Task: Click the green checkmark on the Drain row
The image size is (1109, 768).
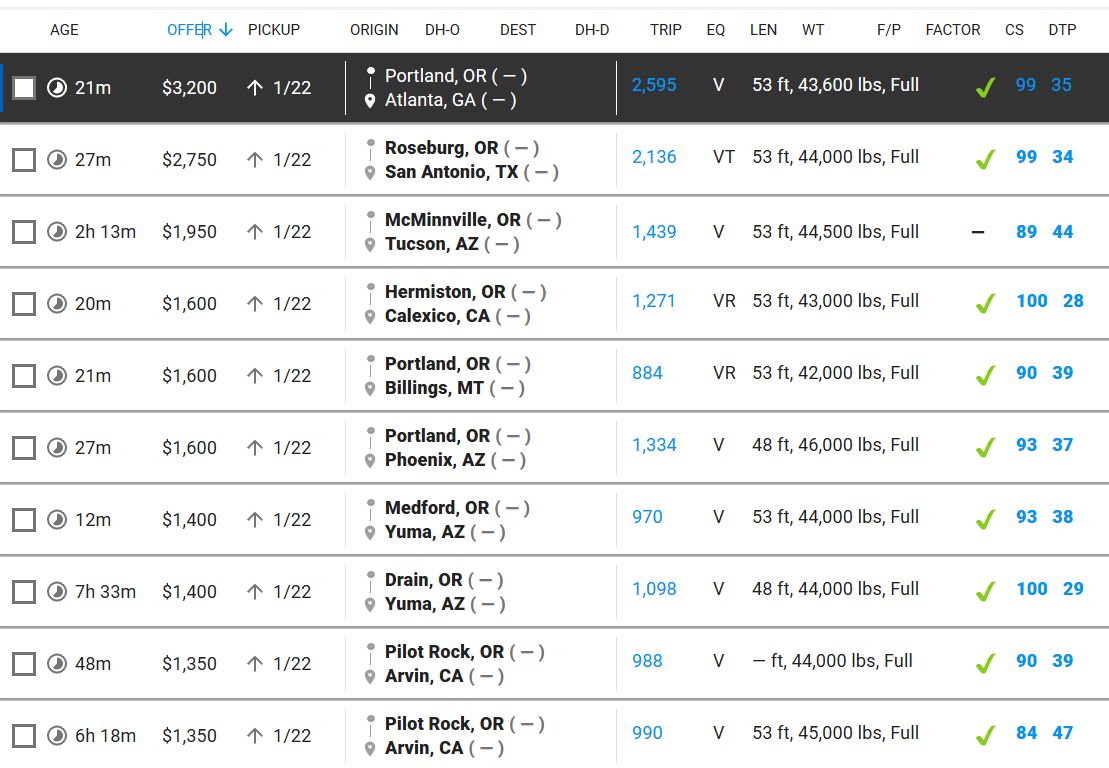Action: (985, 591)
